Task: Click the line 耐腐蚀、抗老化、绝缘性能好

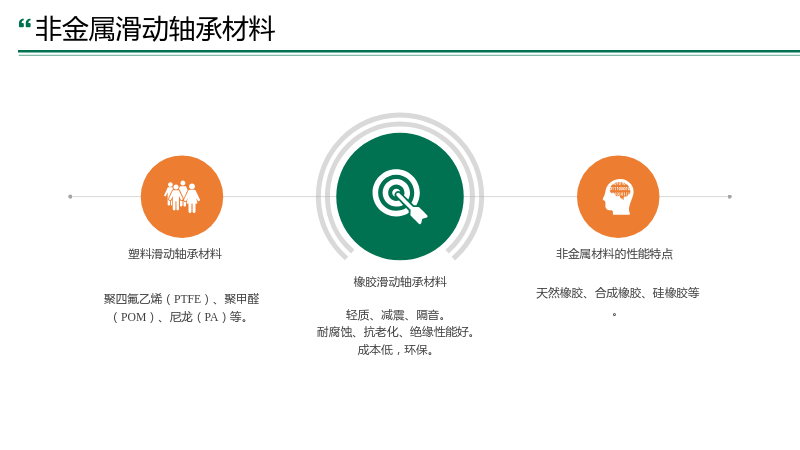Action: point(395,332)
